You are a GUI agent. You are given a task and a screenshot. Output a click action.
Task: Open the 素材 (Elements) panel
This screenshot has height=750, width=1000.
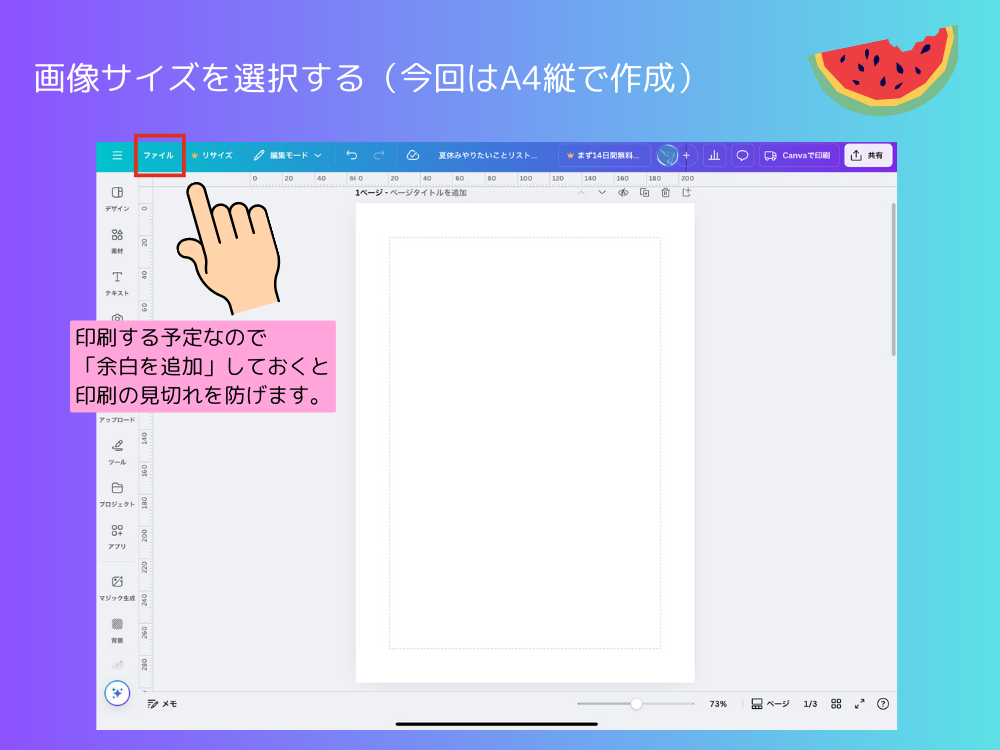[x=117, y=240]
